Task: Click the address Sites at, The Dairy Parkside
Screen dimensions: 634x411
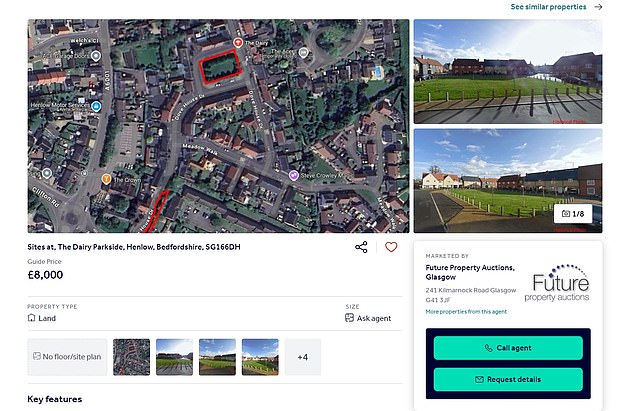Action: pyautogui.click(x=134, y=247)
